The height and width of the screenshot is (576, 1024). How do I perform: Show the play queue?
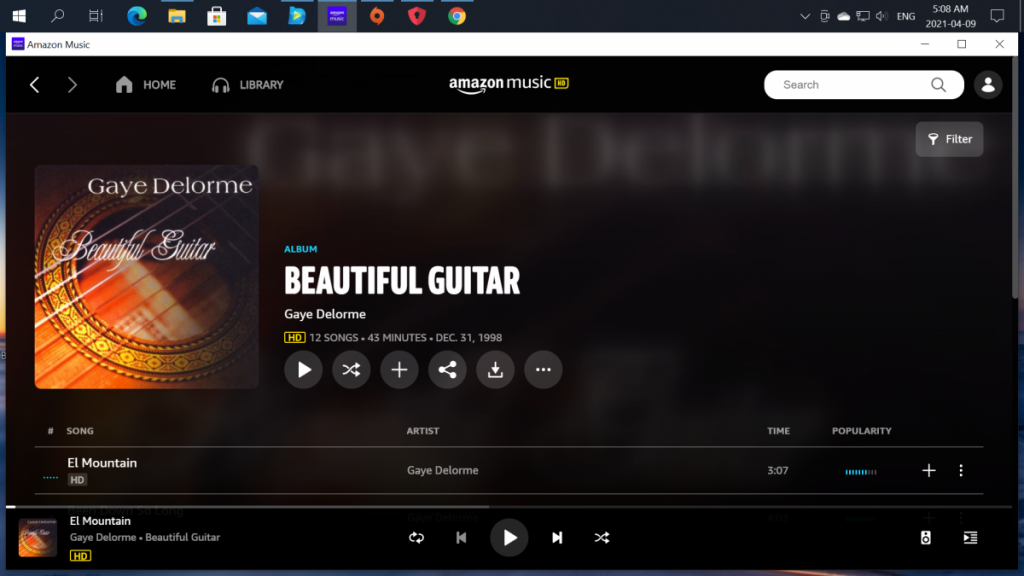tap(970, 537)
